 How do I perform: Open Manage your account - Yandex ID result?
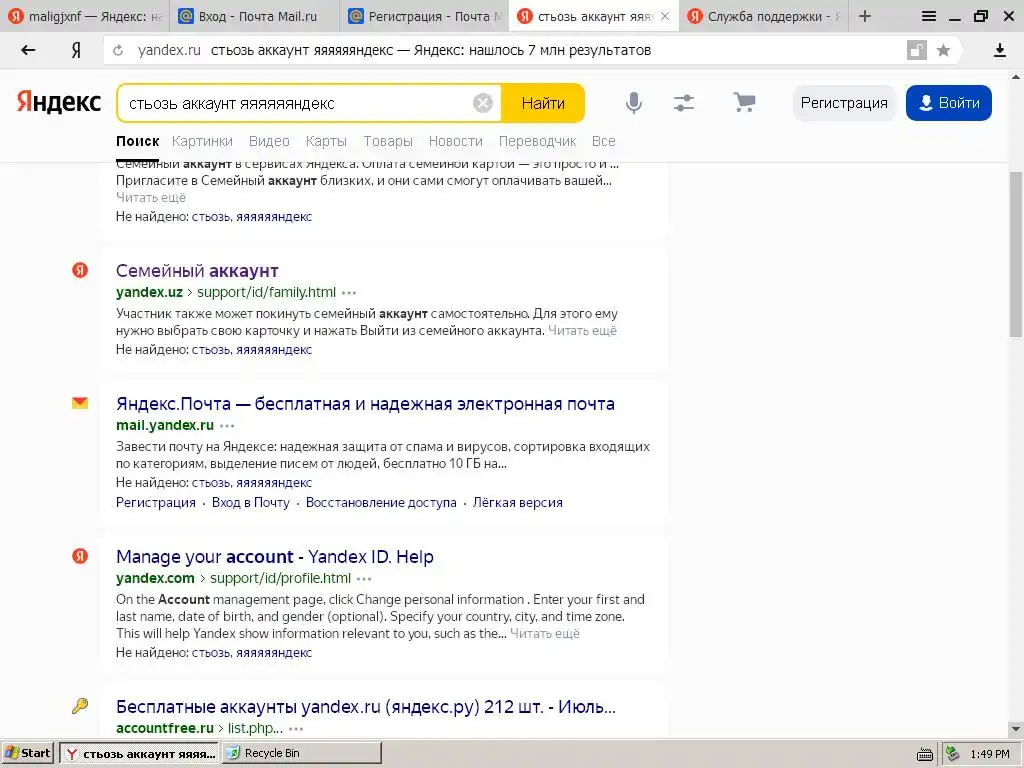275,556
